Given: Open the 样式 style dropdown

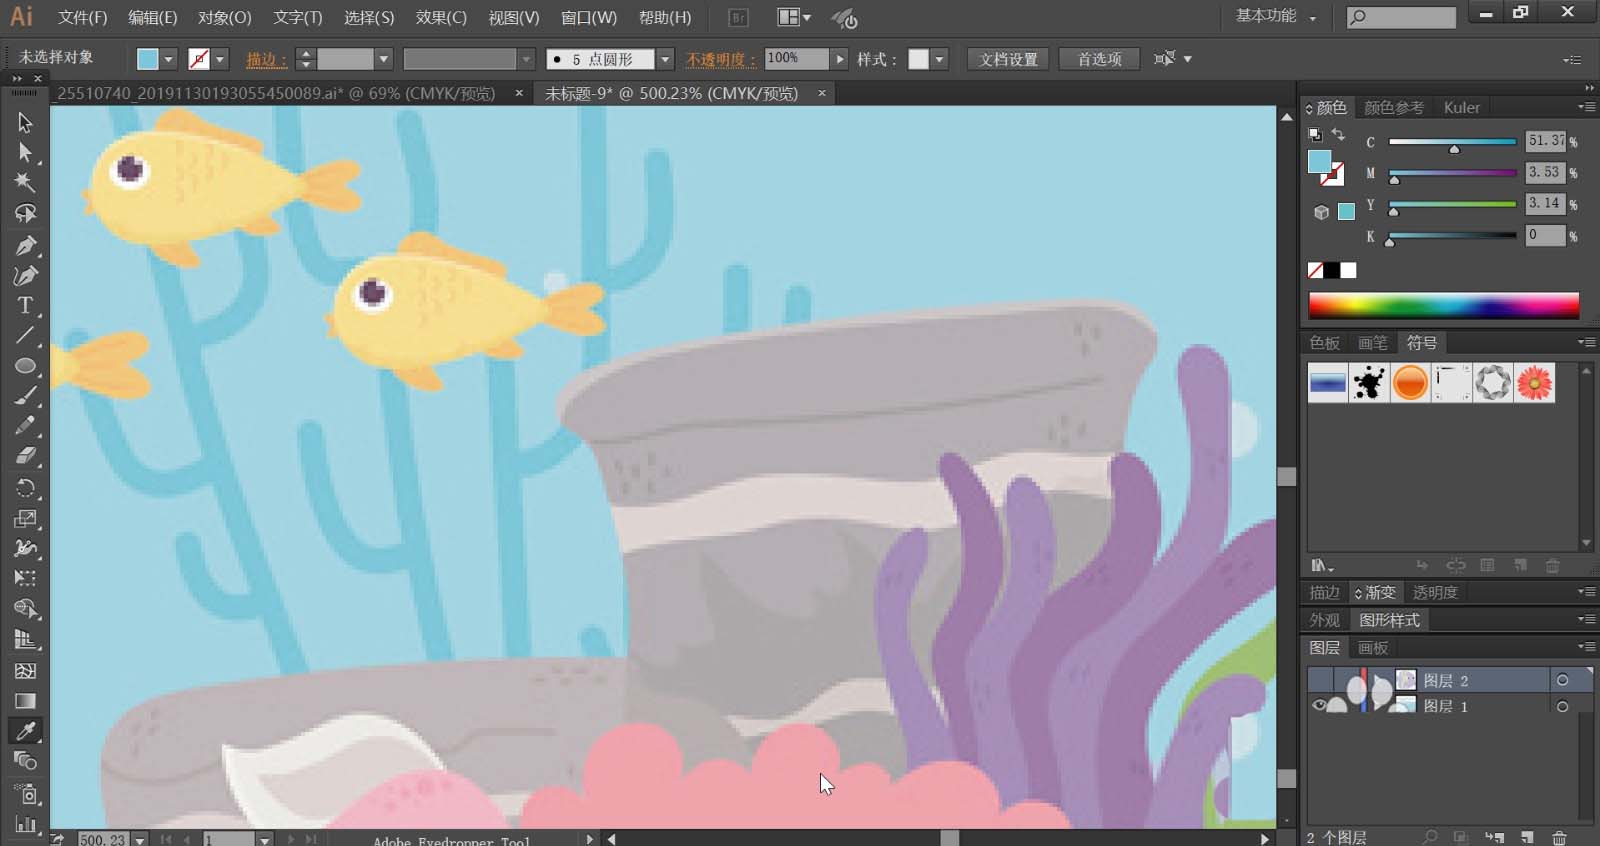Looking at the screenshot, I should tap(939, 59).
